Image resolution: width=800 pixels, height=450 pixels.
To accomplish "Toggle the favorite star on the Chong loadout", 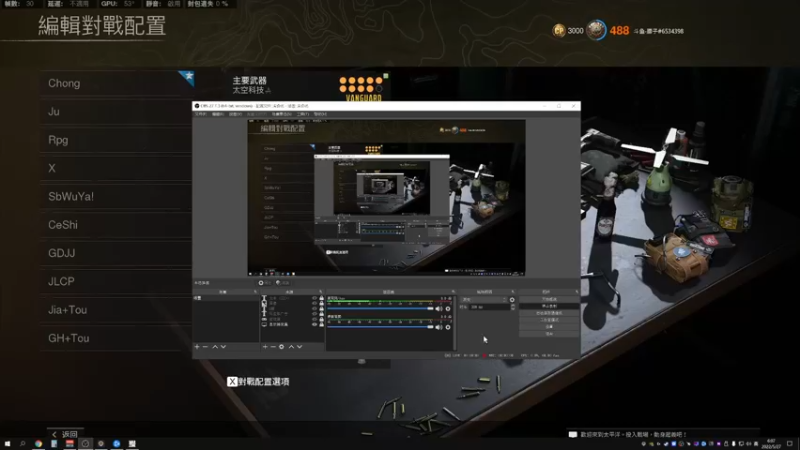I will [x=188, y=77].
